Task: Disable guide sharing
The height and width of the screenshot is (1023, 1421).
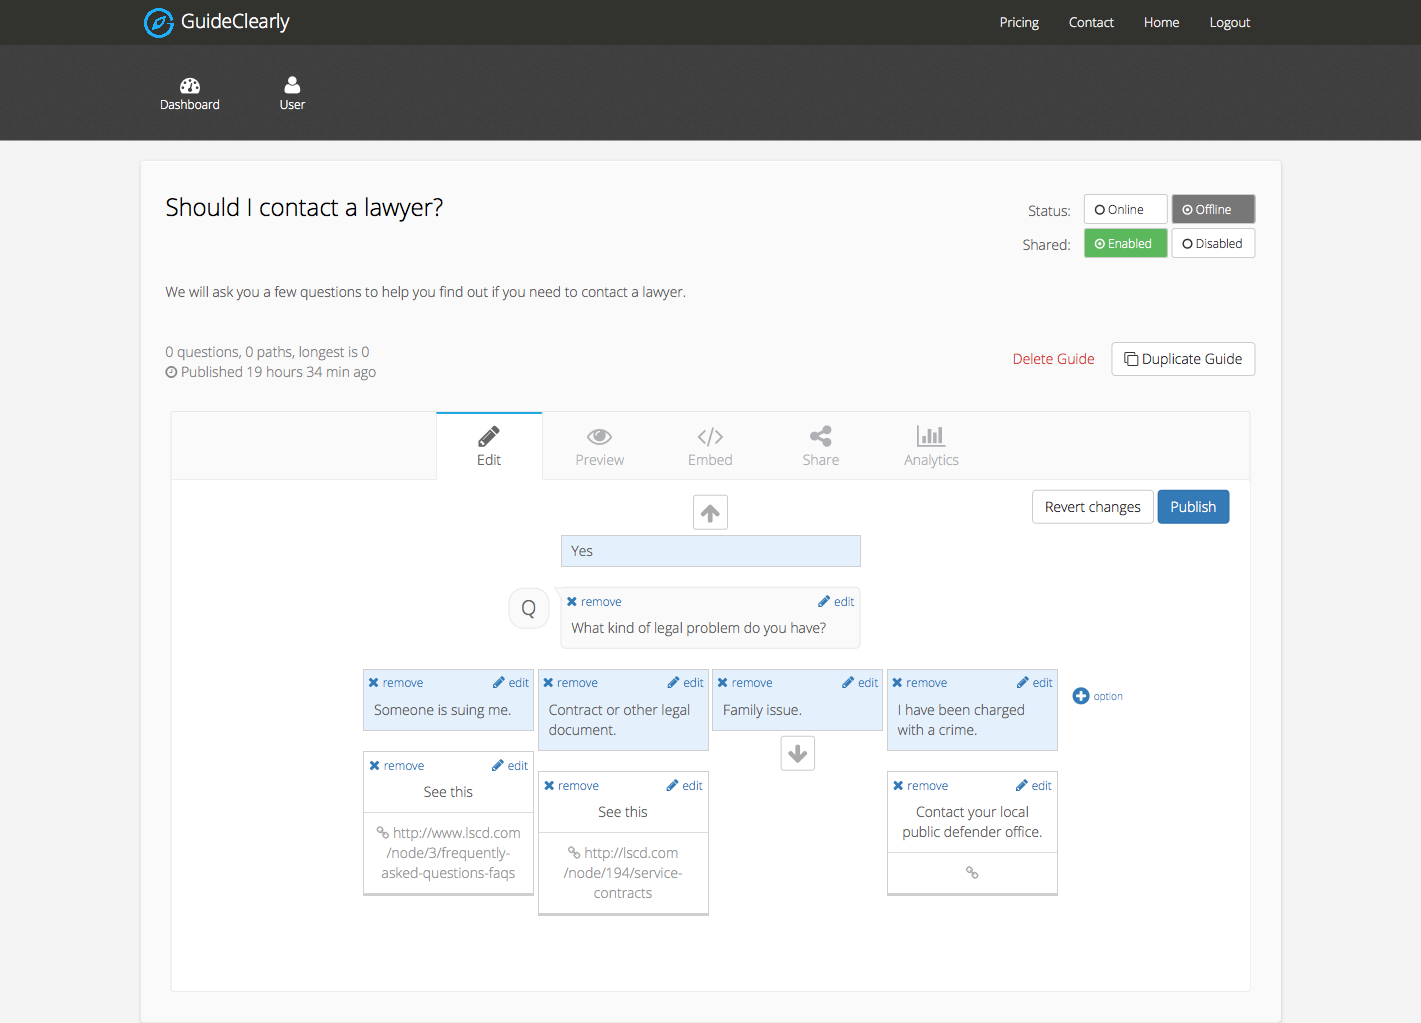Action: [x=1212, y=243]
